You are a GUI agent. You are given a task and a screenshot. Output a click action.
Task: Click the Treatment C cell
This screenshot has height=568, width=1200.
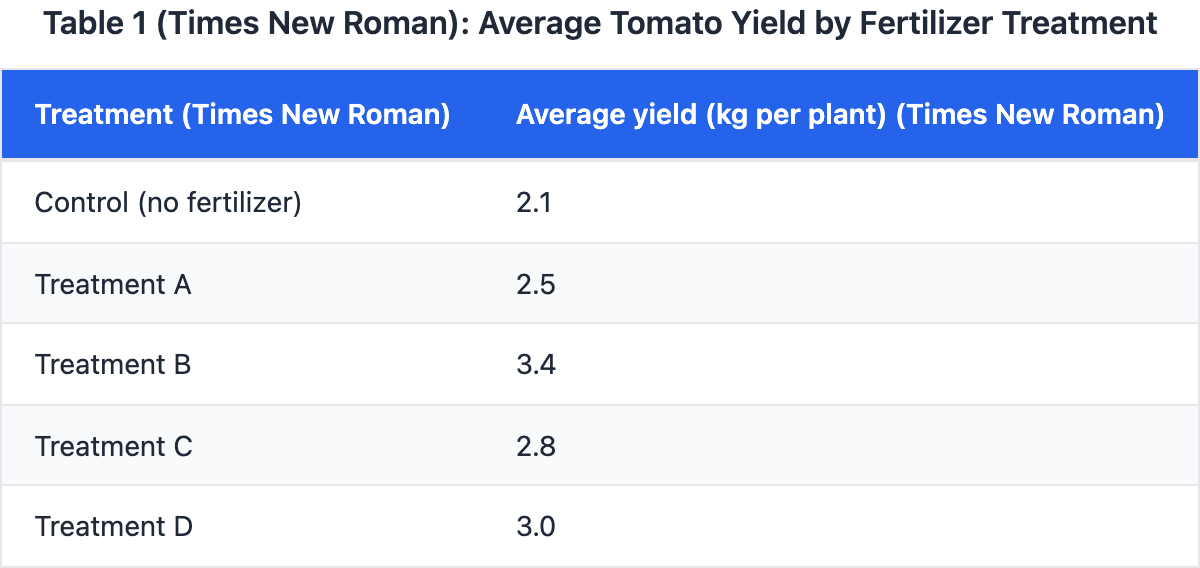pyautogui.click(x=113, y=446)
